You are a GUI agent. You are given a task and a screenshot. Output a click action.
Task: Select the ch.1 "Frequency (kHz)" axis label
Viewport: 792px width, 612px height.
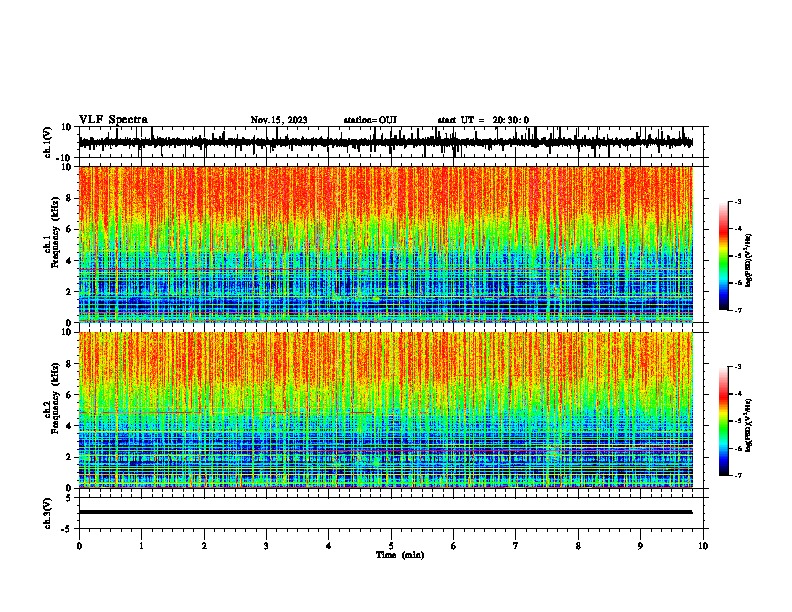coord(55,232)
